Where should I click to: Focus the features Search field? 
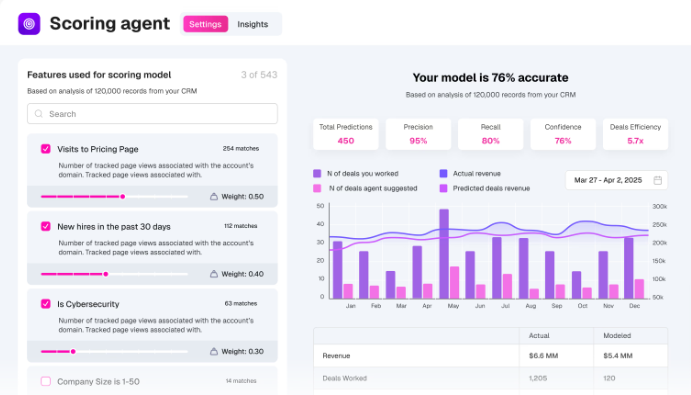(x=152, y=114)
